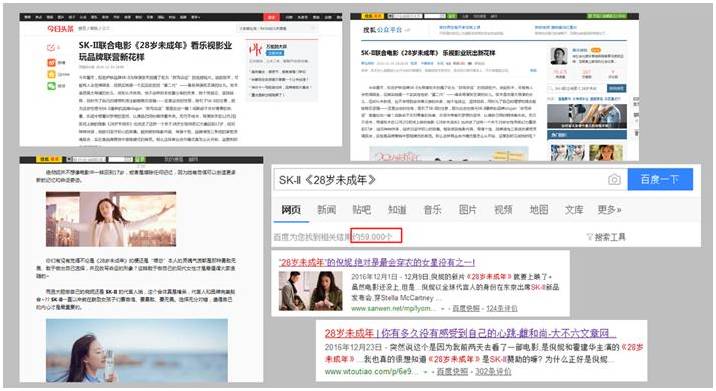Click the red 登录 button in Toutiao top bar
Screen dimensions: 716x391
271,17
